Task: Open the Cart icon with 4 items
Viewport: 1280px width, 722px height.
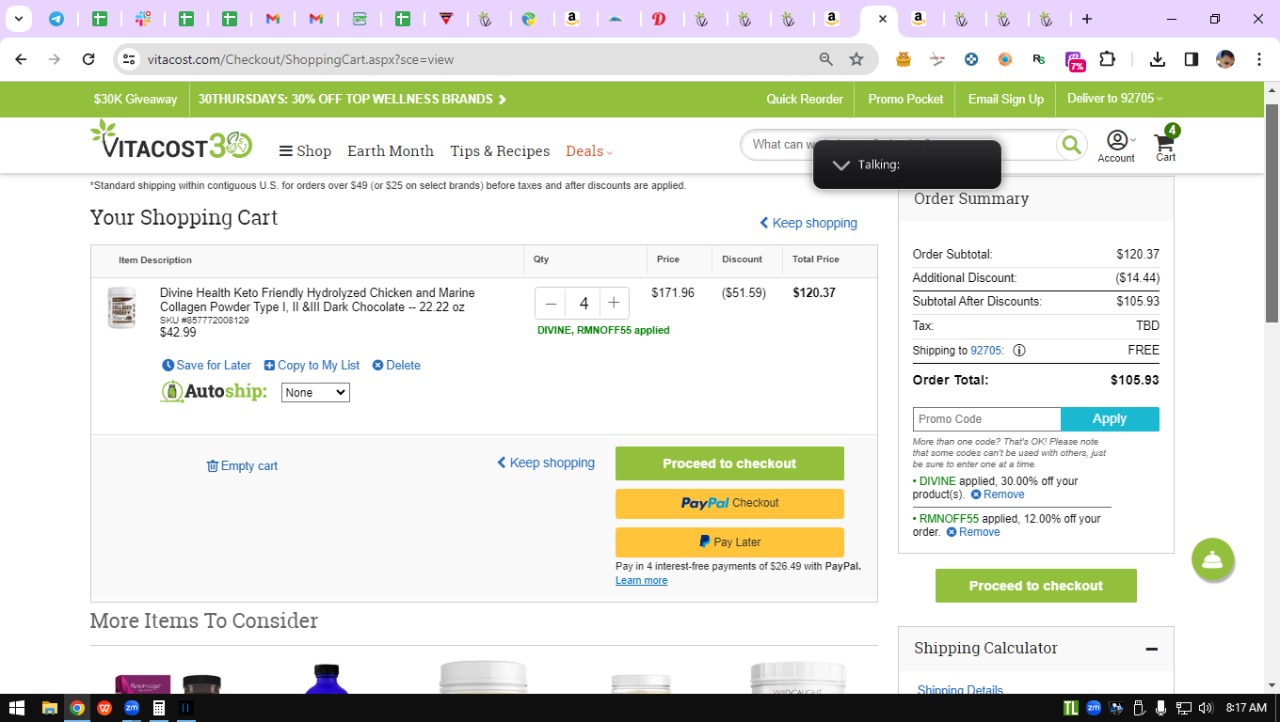Action: click(1166, 144)
